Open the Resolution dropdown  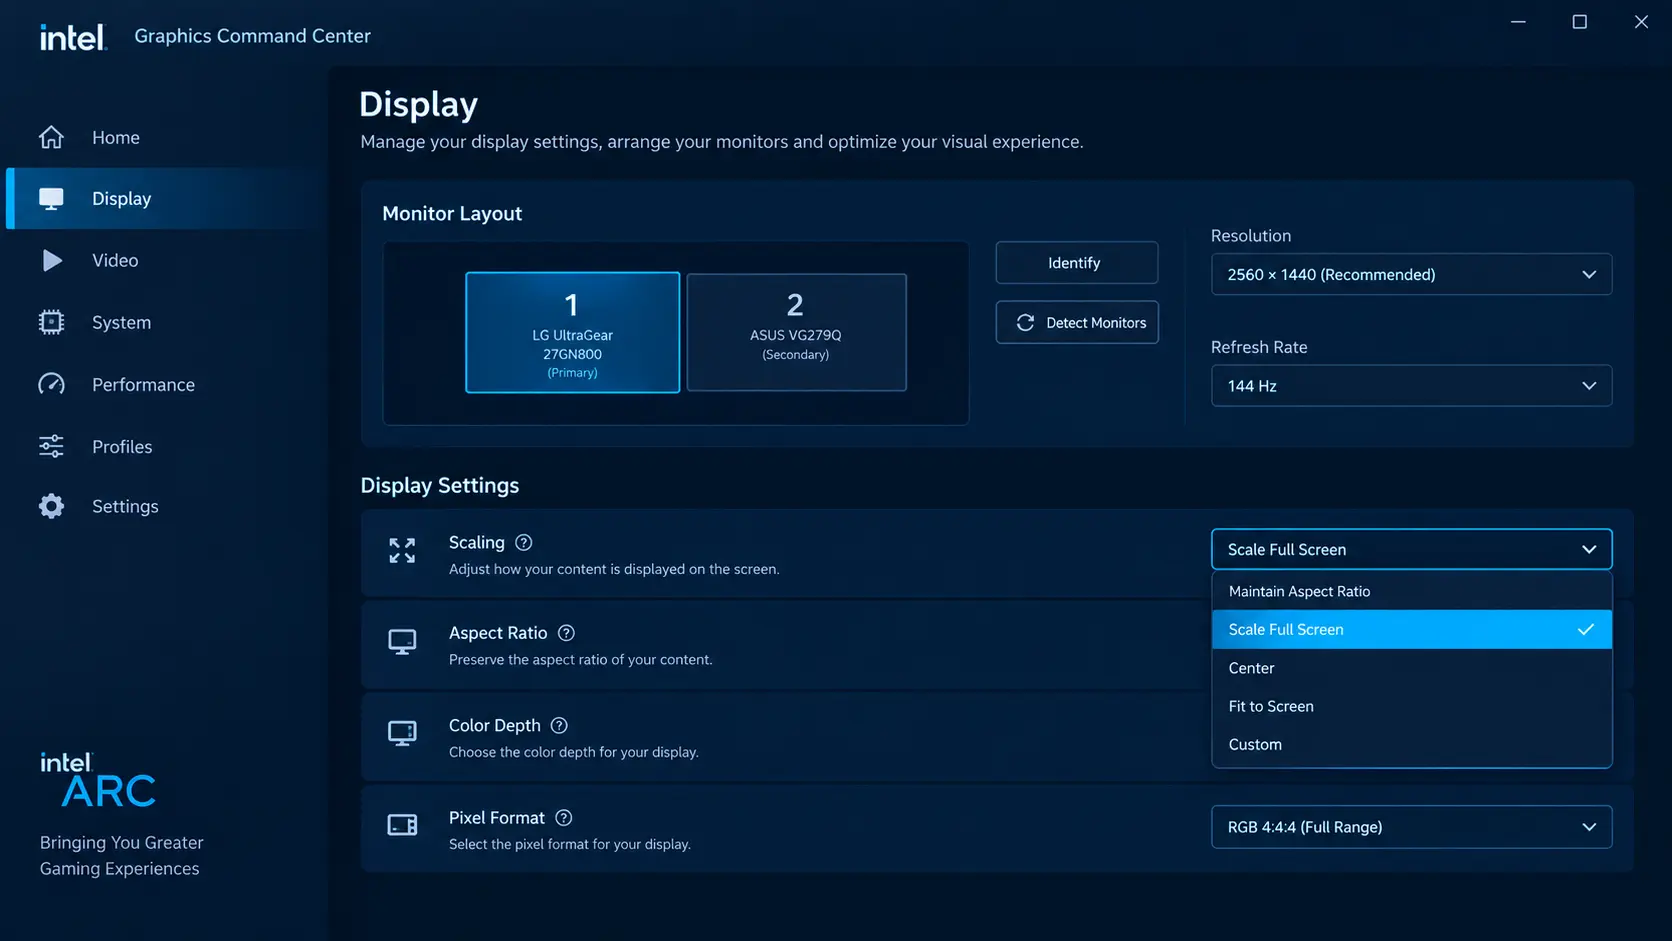(1411, 274)
